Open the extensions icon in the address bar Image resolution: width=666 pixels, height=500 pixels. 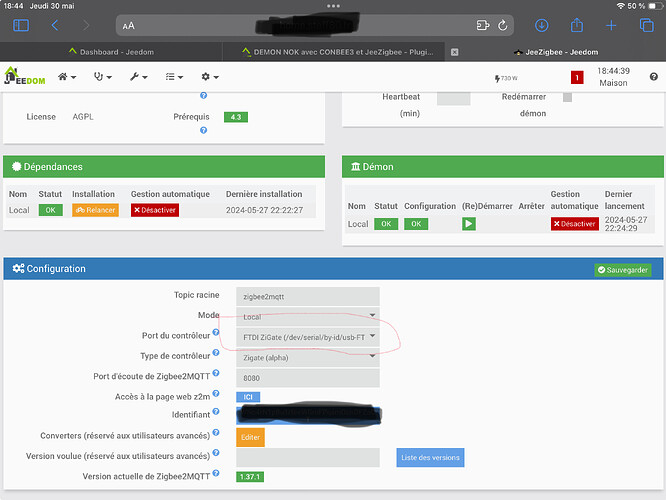pos(483,25)
